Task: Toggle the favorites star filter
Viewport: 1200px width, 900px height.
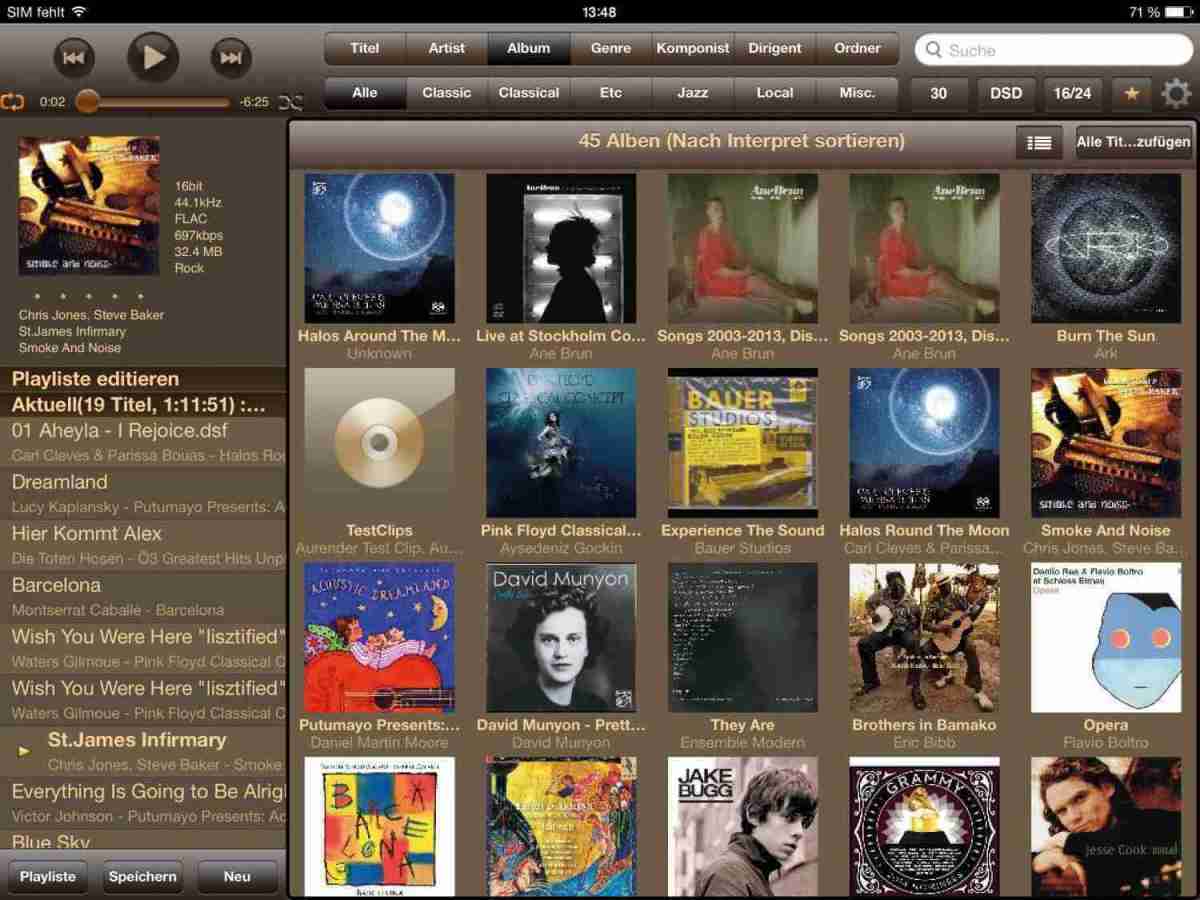Action: click(1131, 94)
